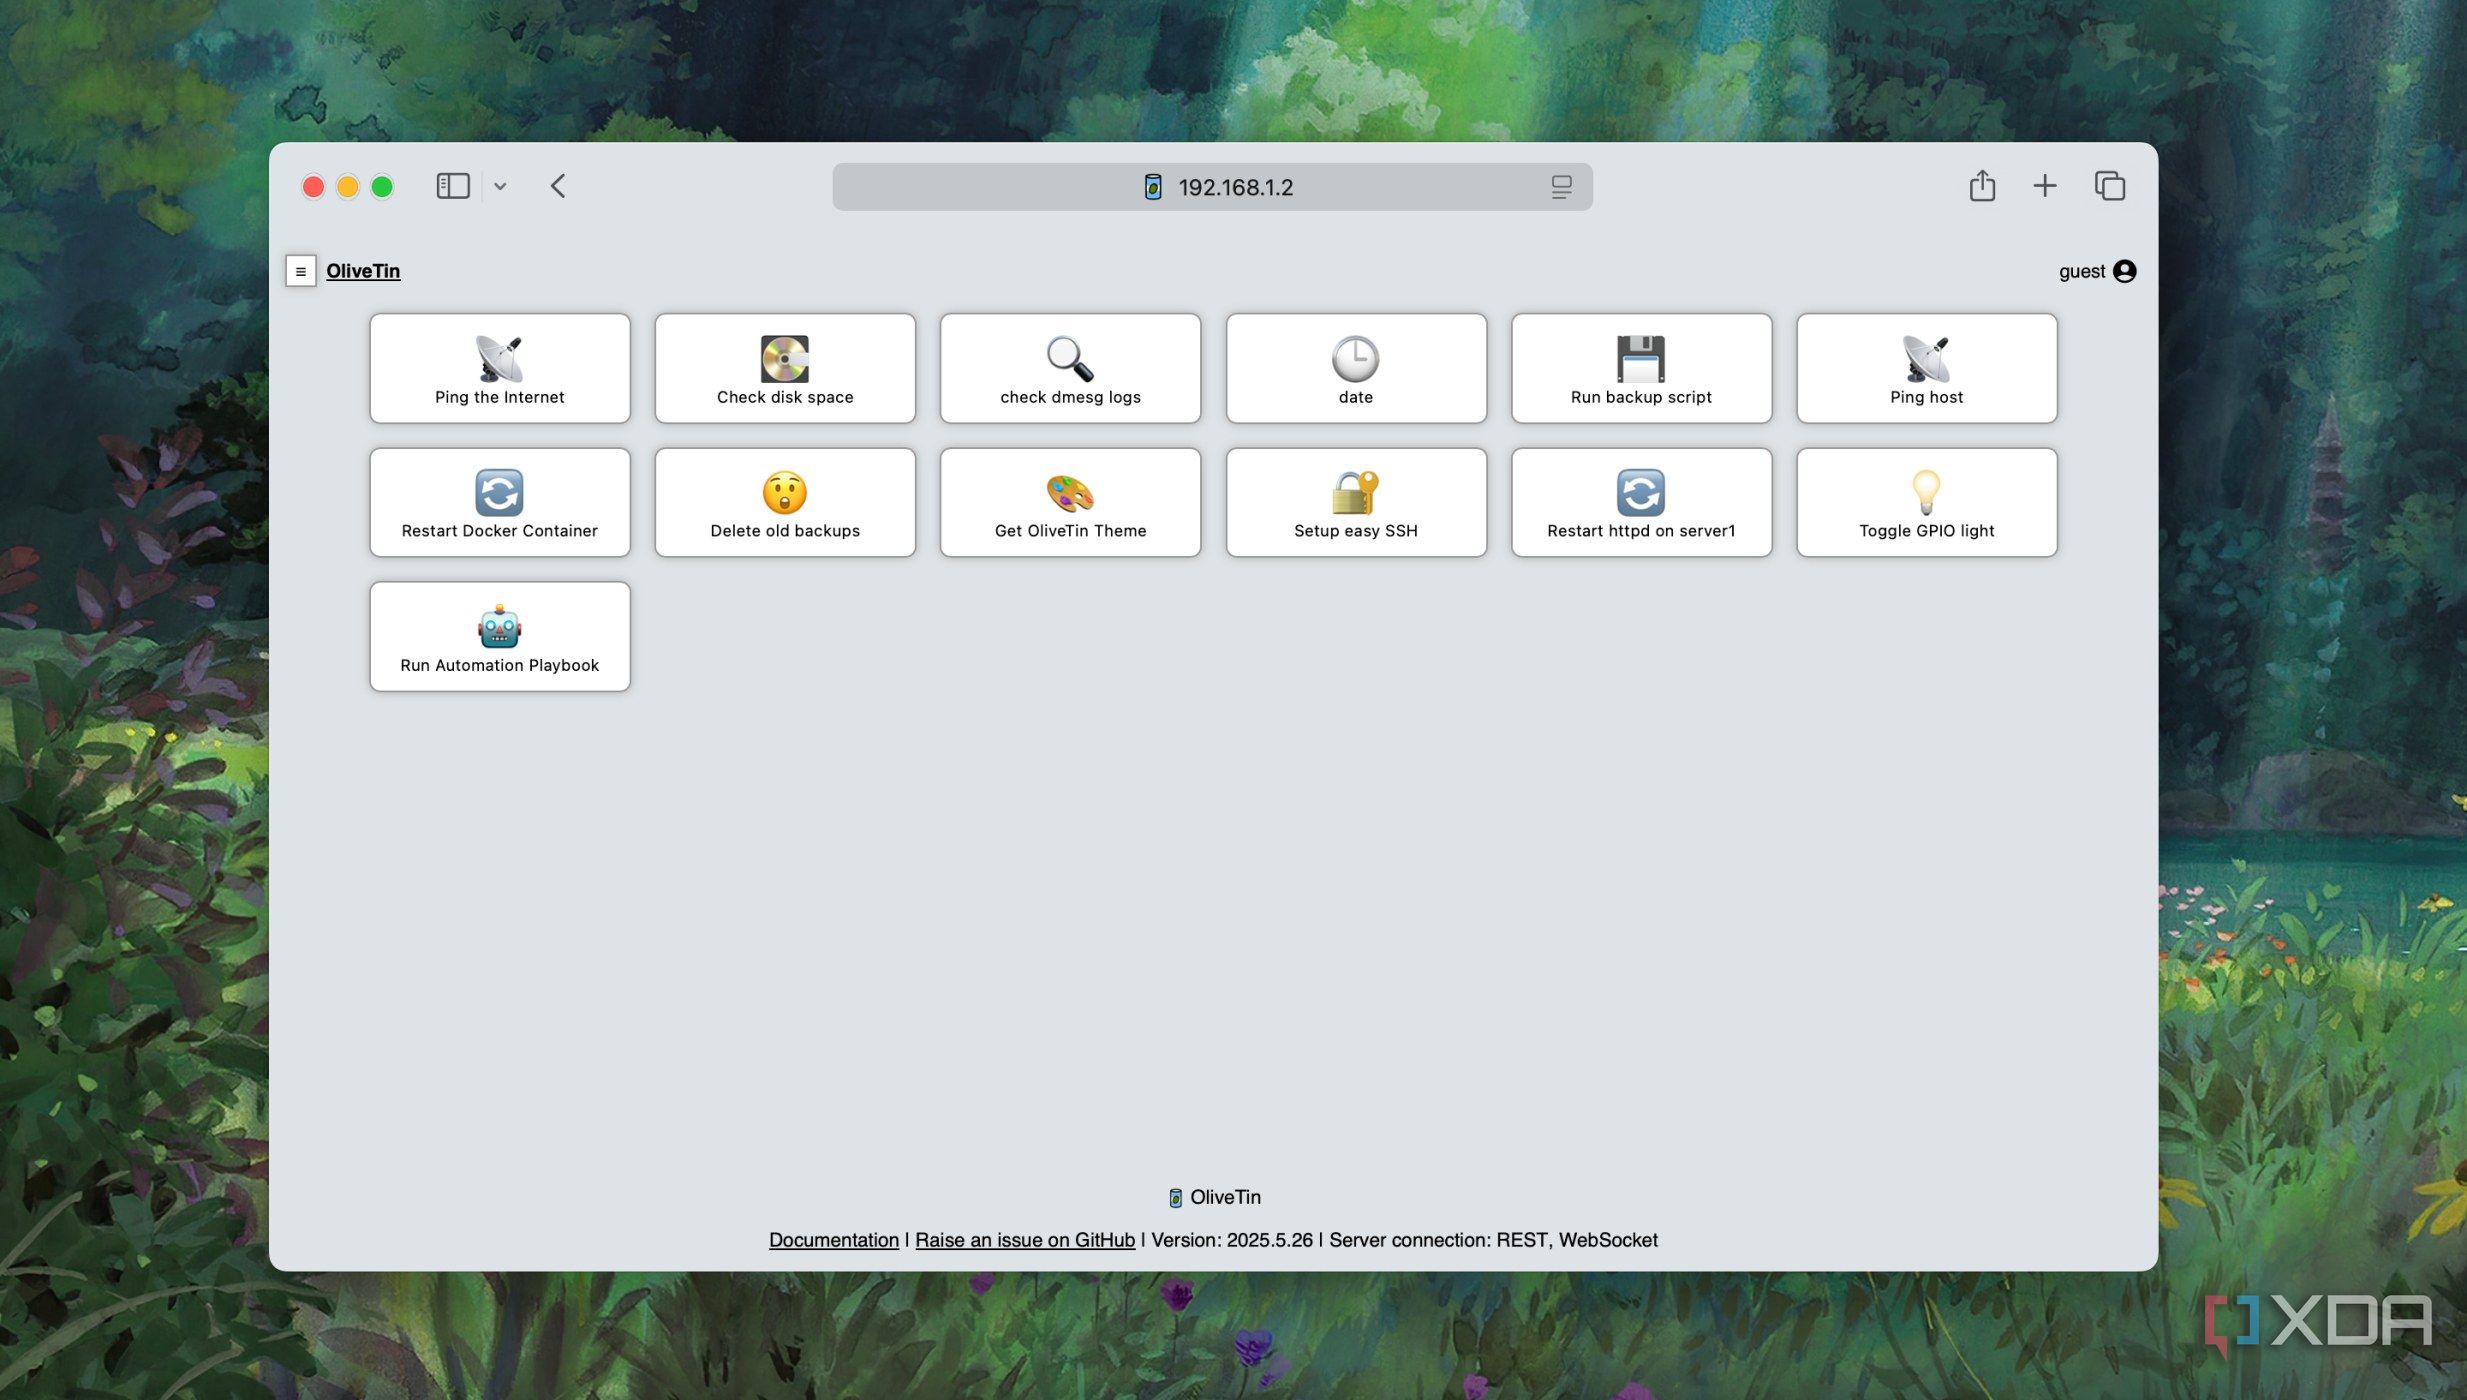Click the Run Automation Playbook label

click(499, 665)
